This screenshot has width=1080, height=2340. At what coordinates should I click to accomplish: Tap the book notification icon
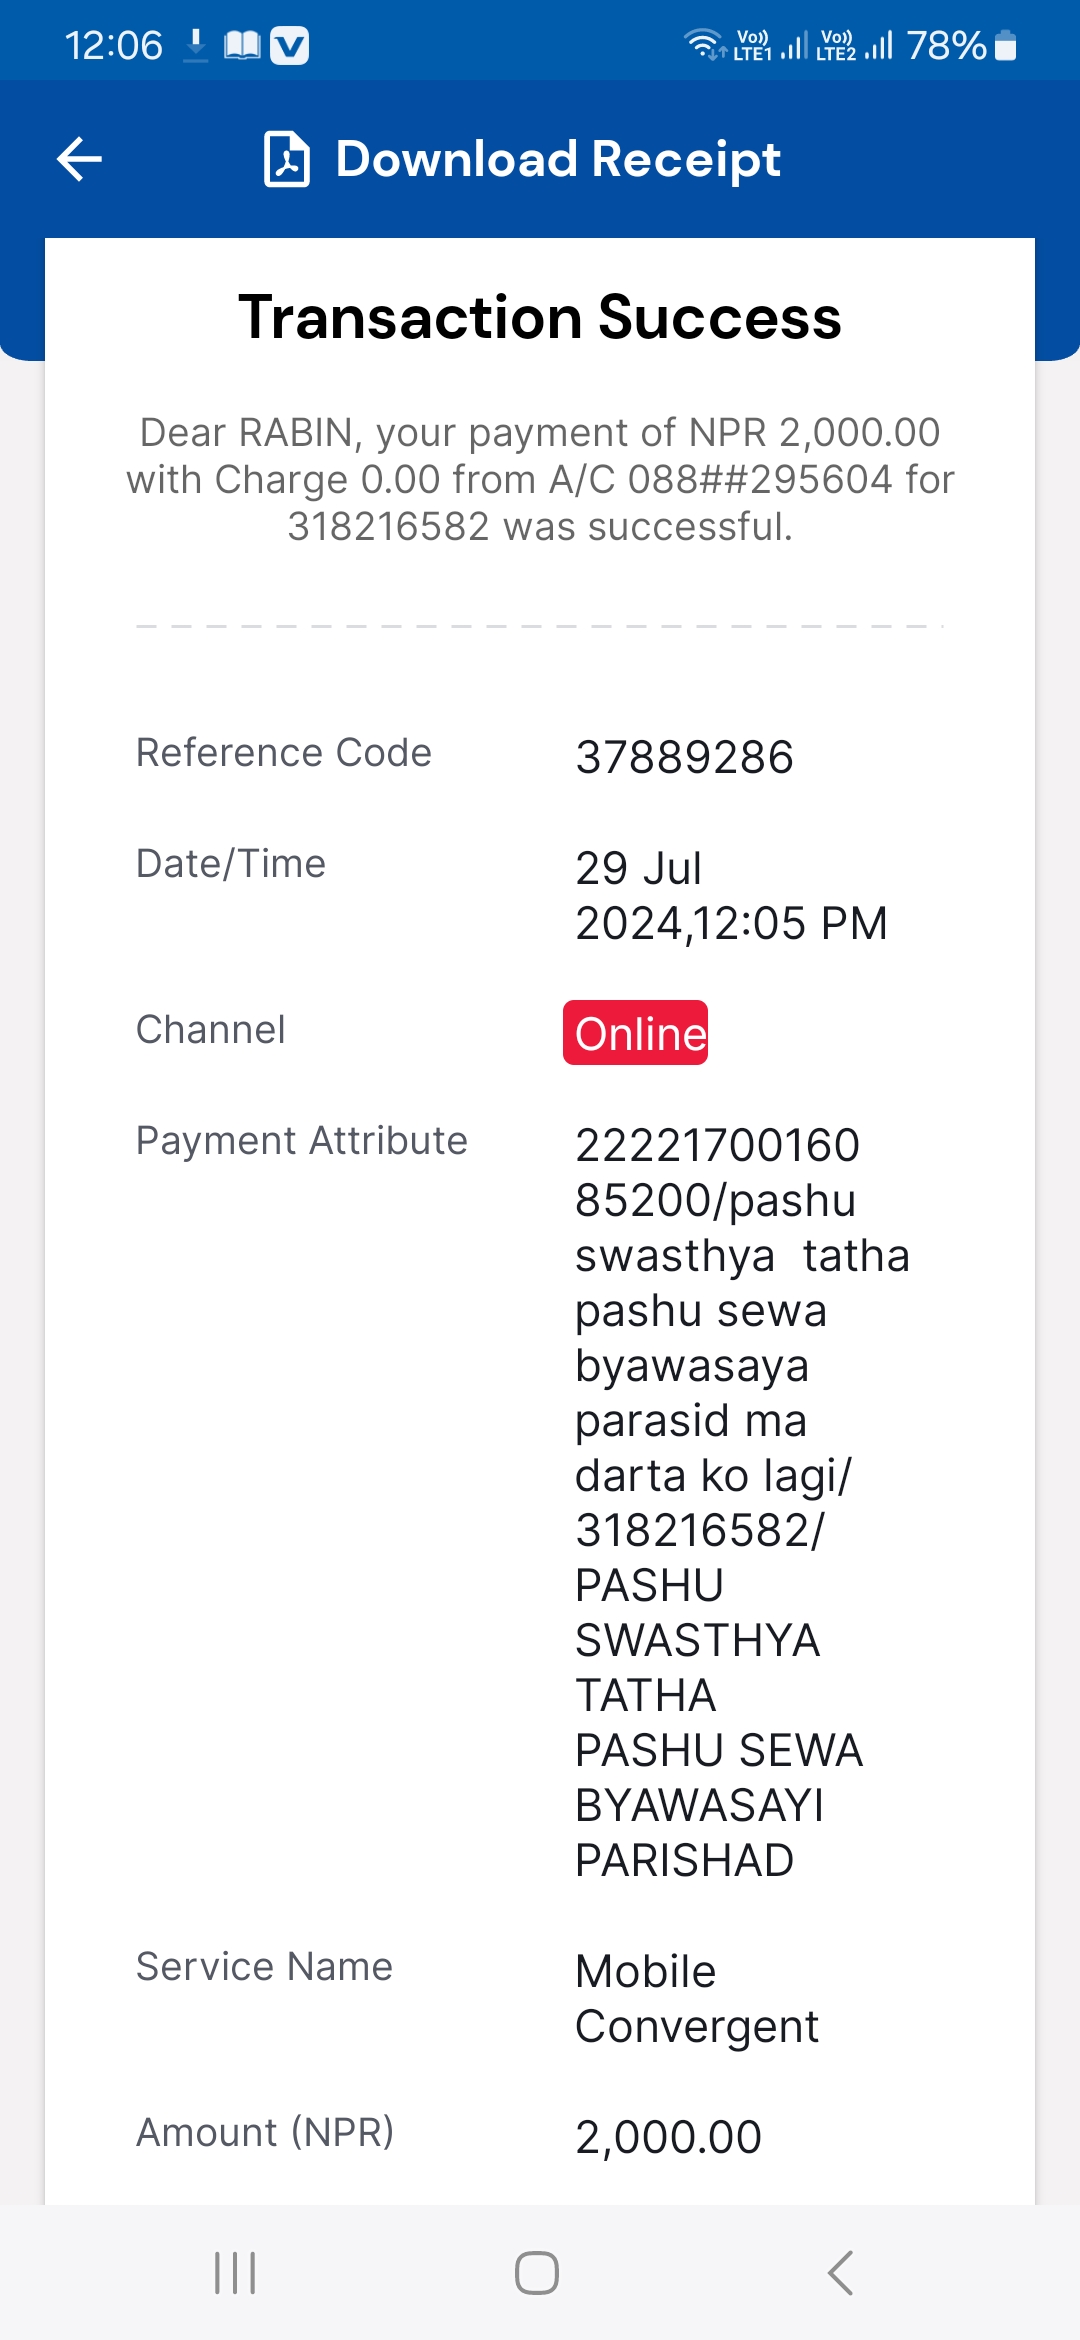pos(242,45)
